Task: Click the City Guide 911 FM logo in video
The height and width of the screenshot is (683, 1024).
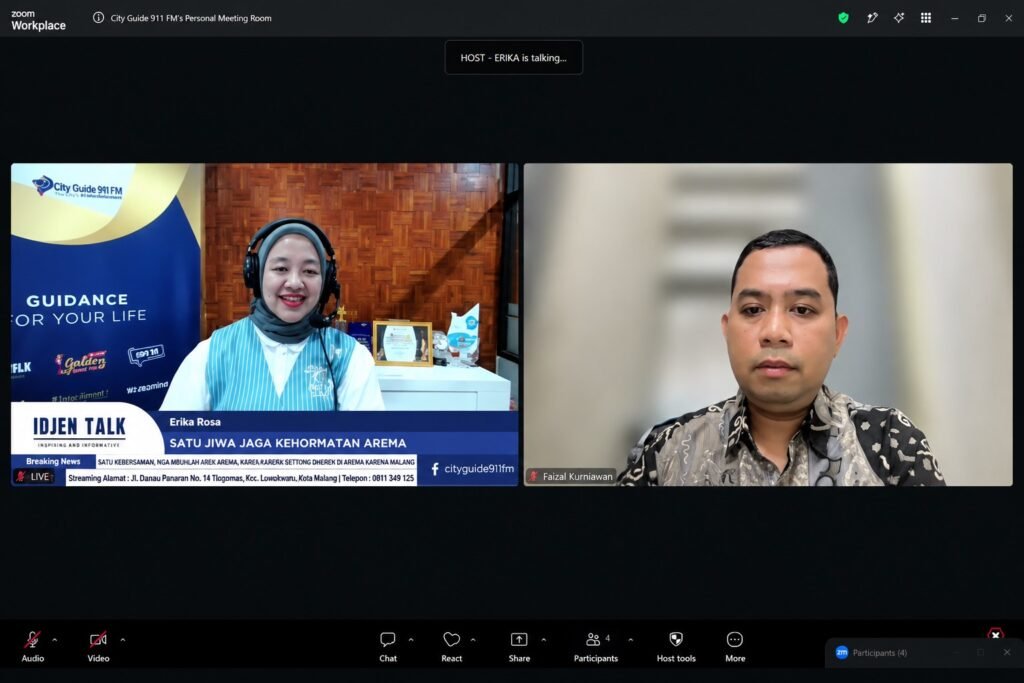Action: click(78, 187)
